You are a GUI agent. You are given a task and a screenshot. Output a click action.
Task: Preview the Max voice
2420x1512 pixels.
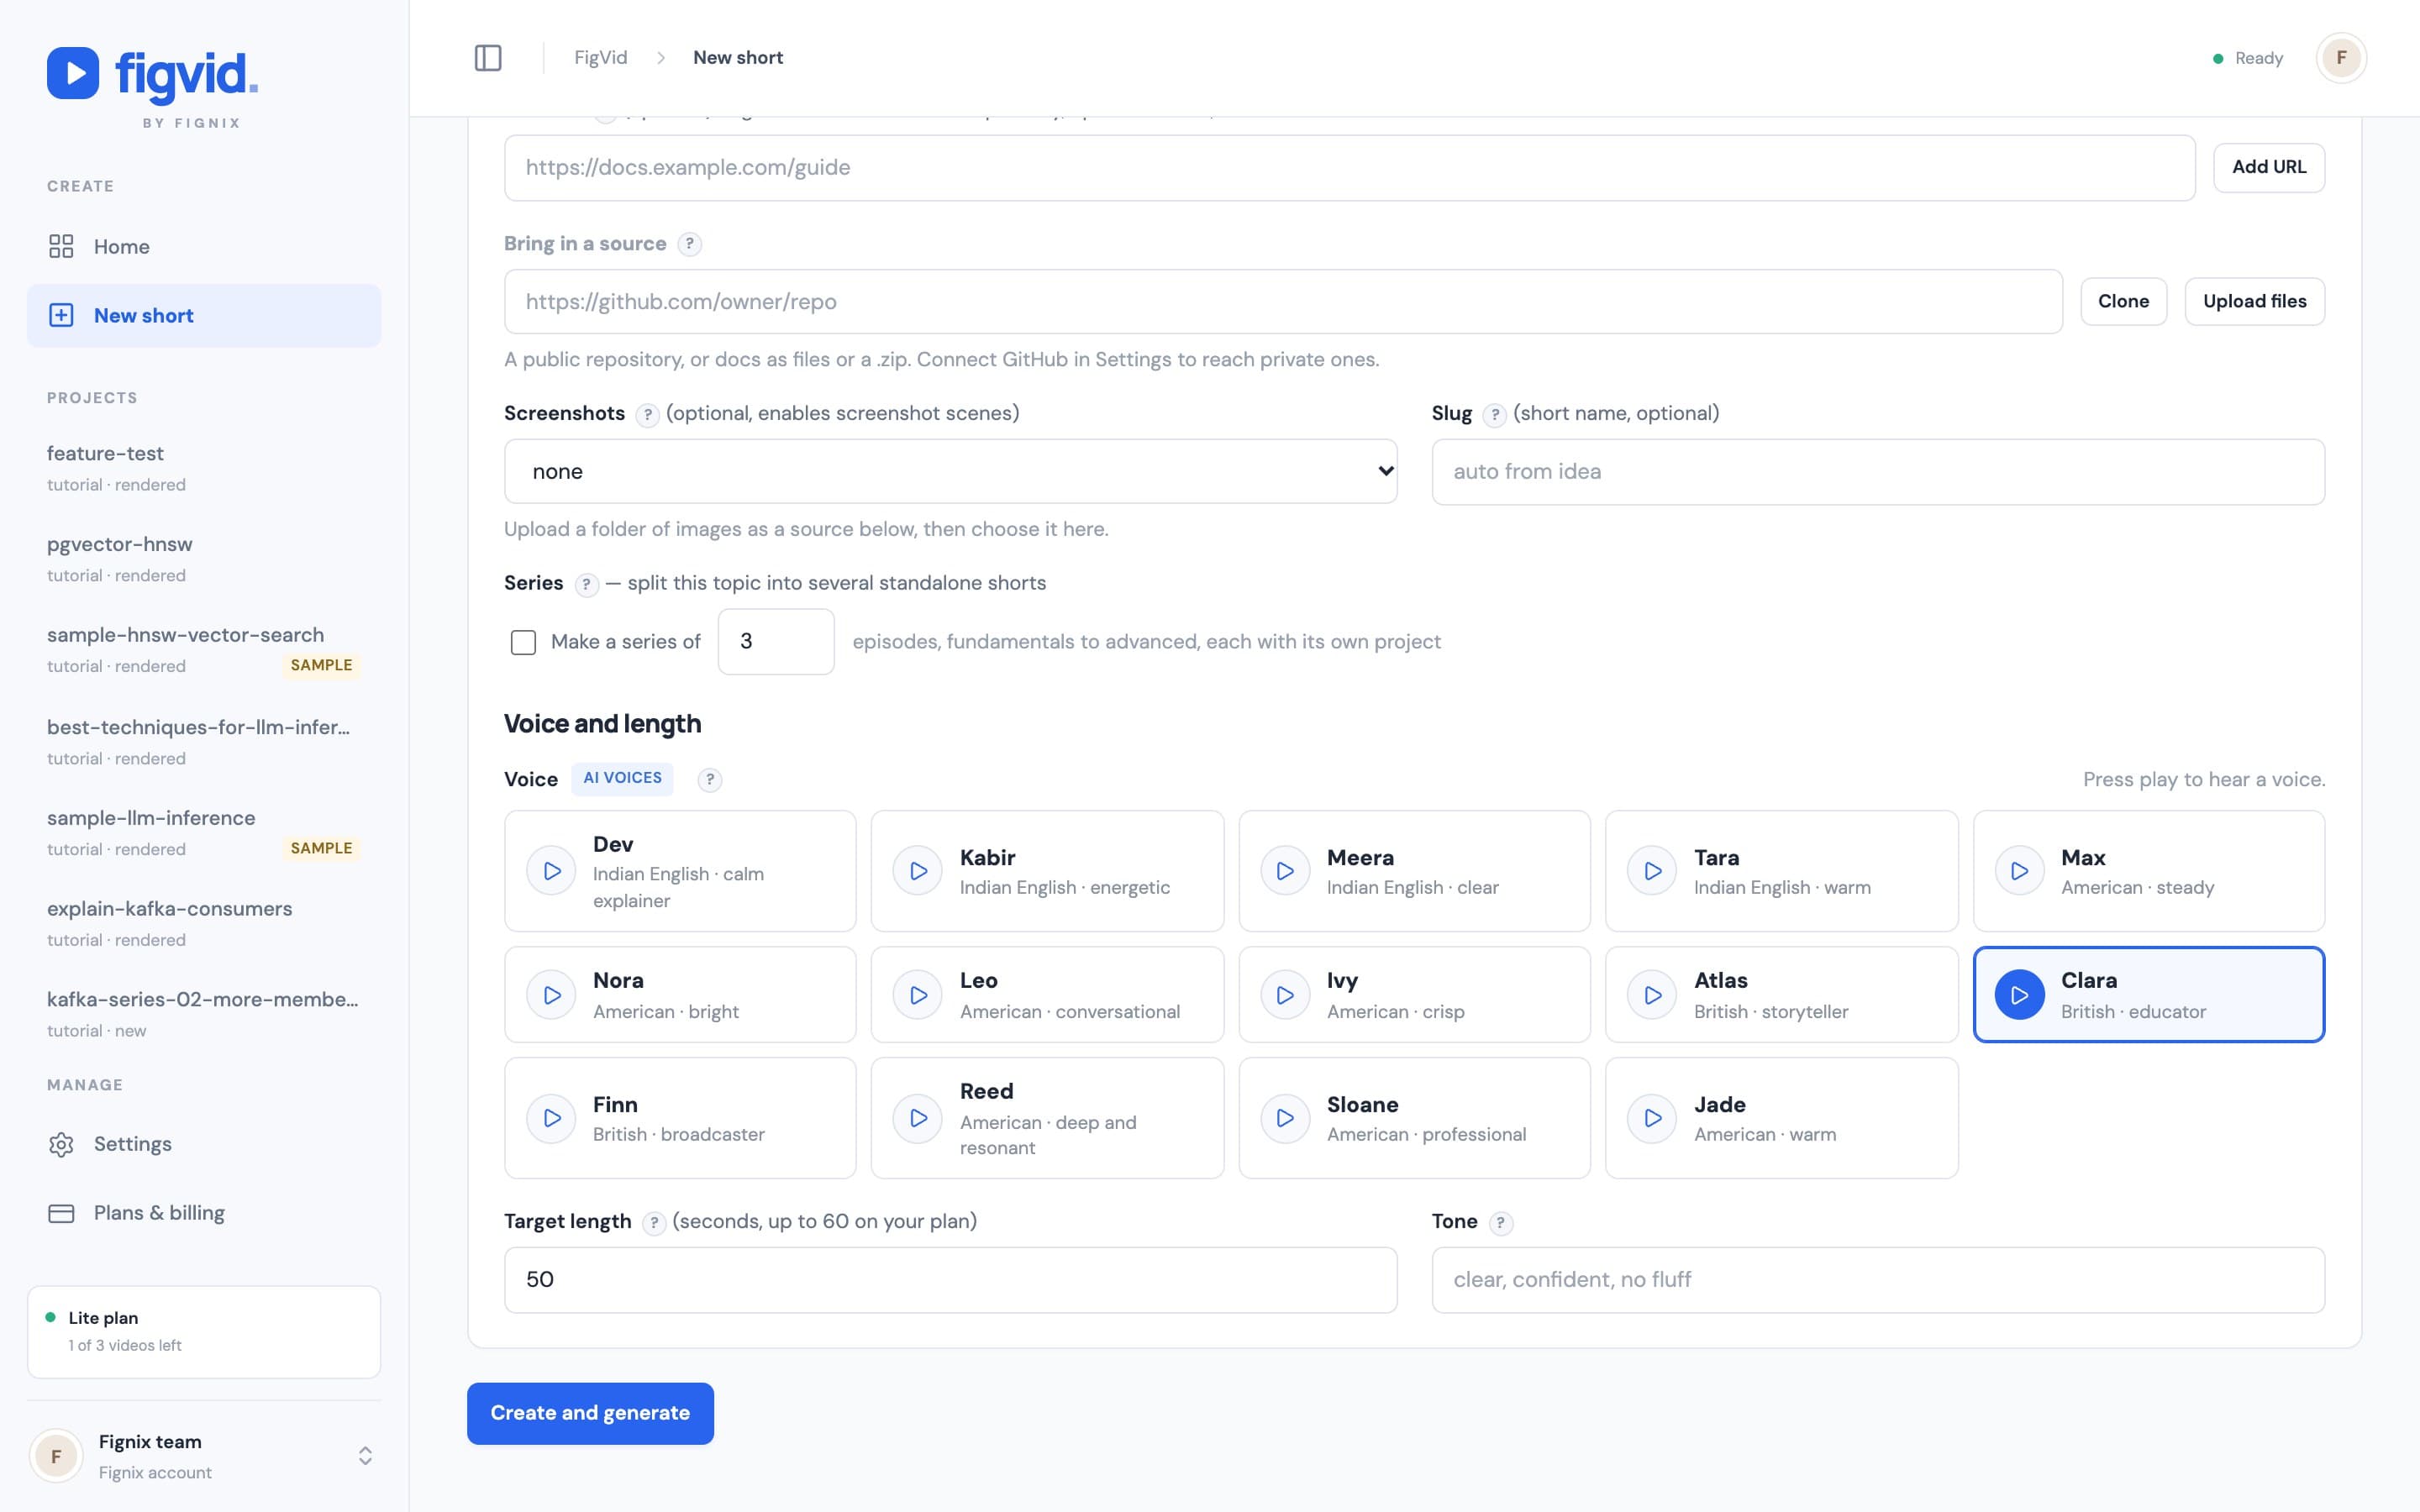2019,871
